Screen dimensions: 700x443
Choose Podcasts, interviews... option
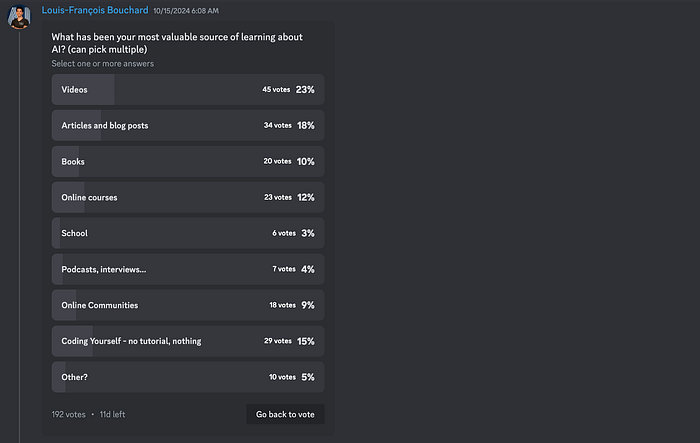click(x=188, y=269)
